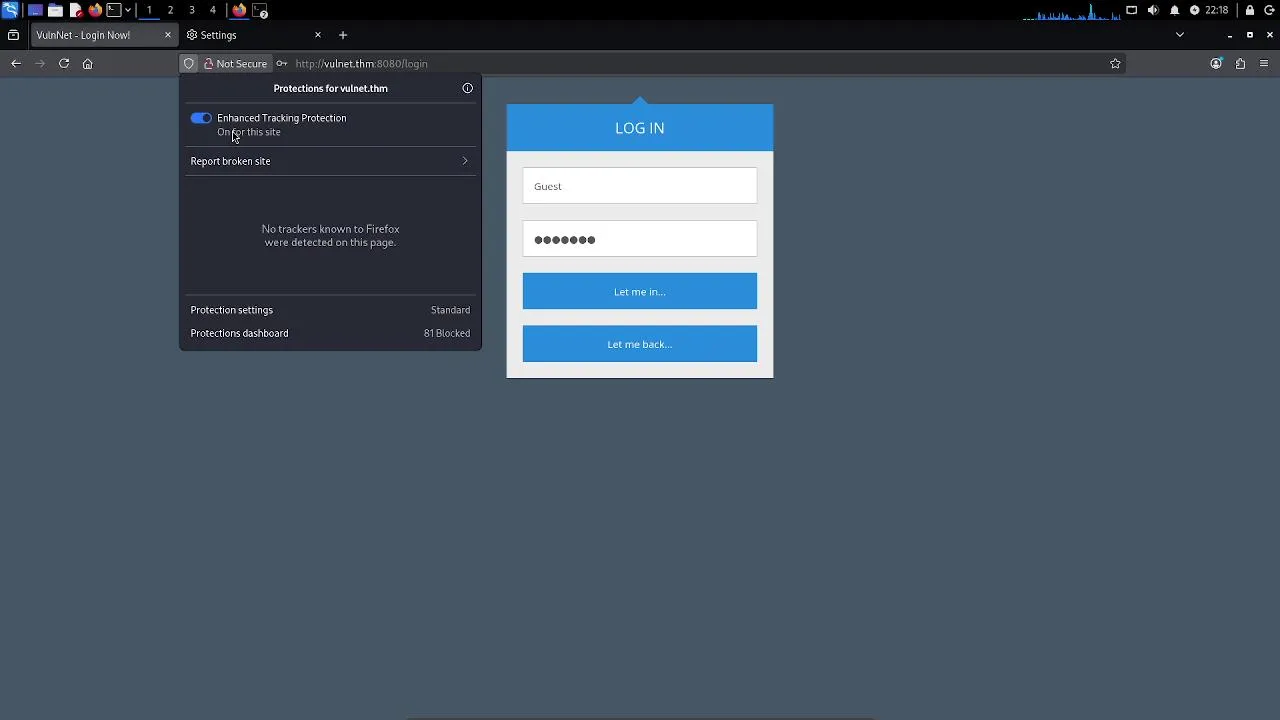The width and height of the screenshot is (1280, 720).
Task: Click the password input field
Action: pos(640,239)
